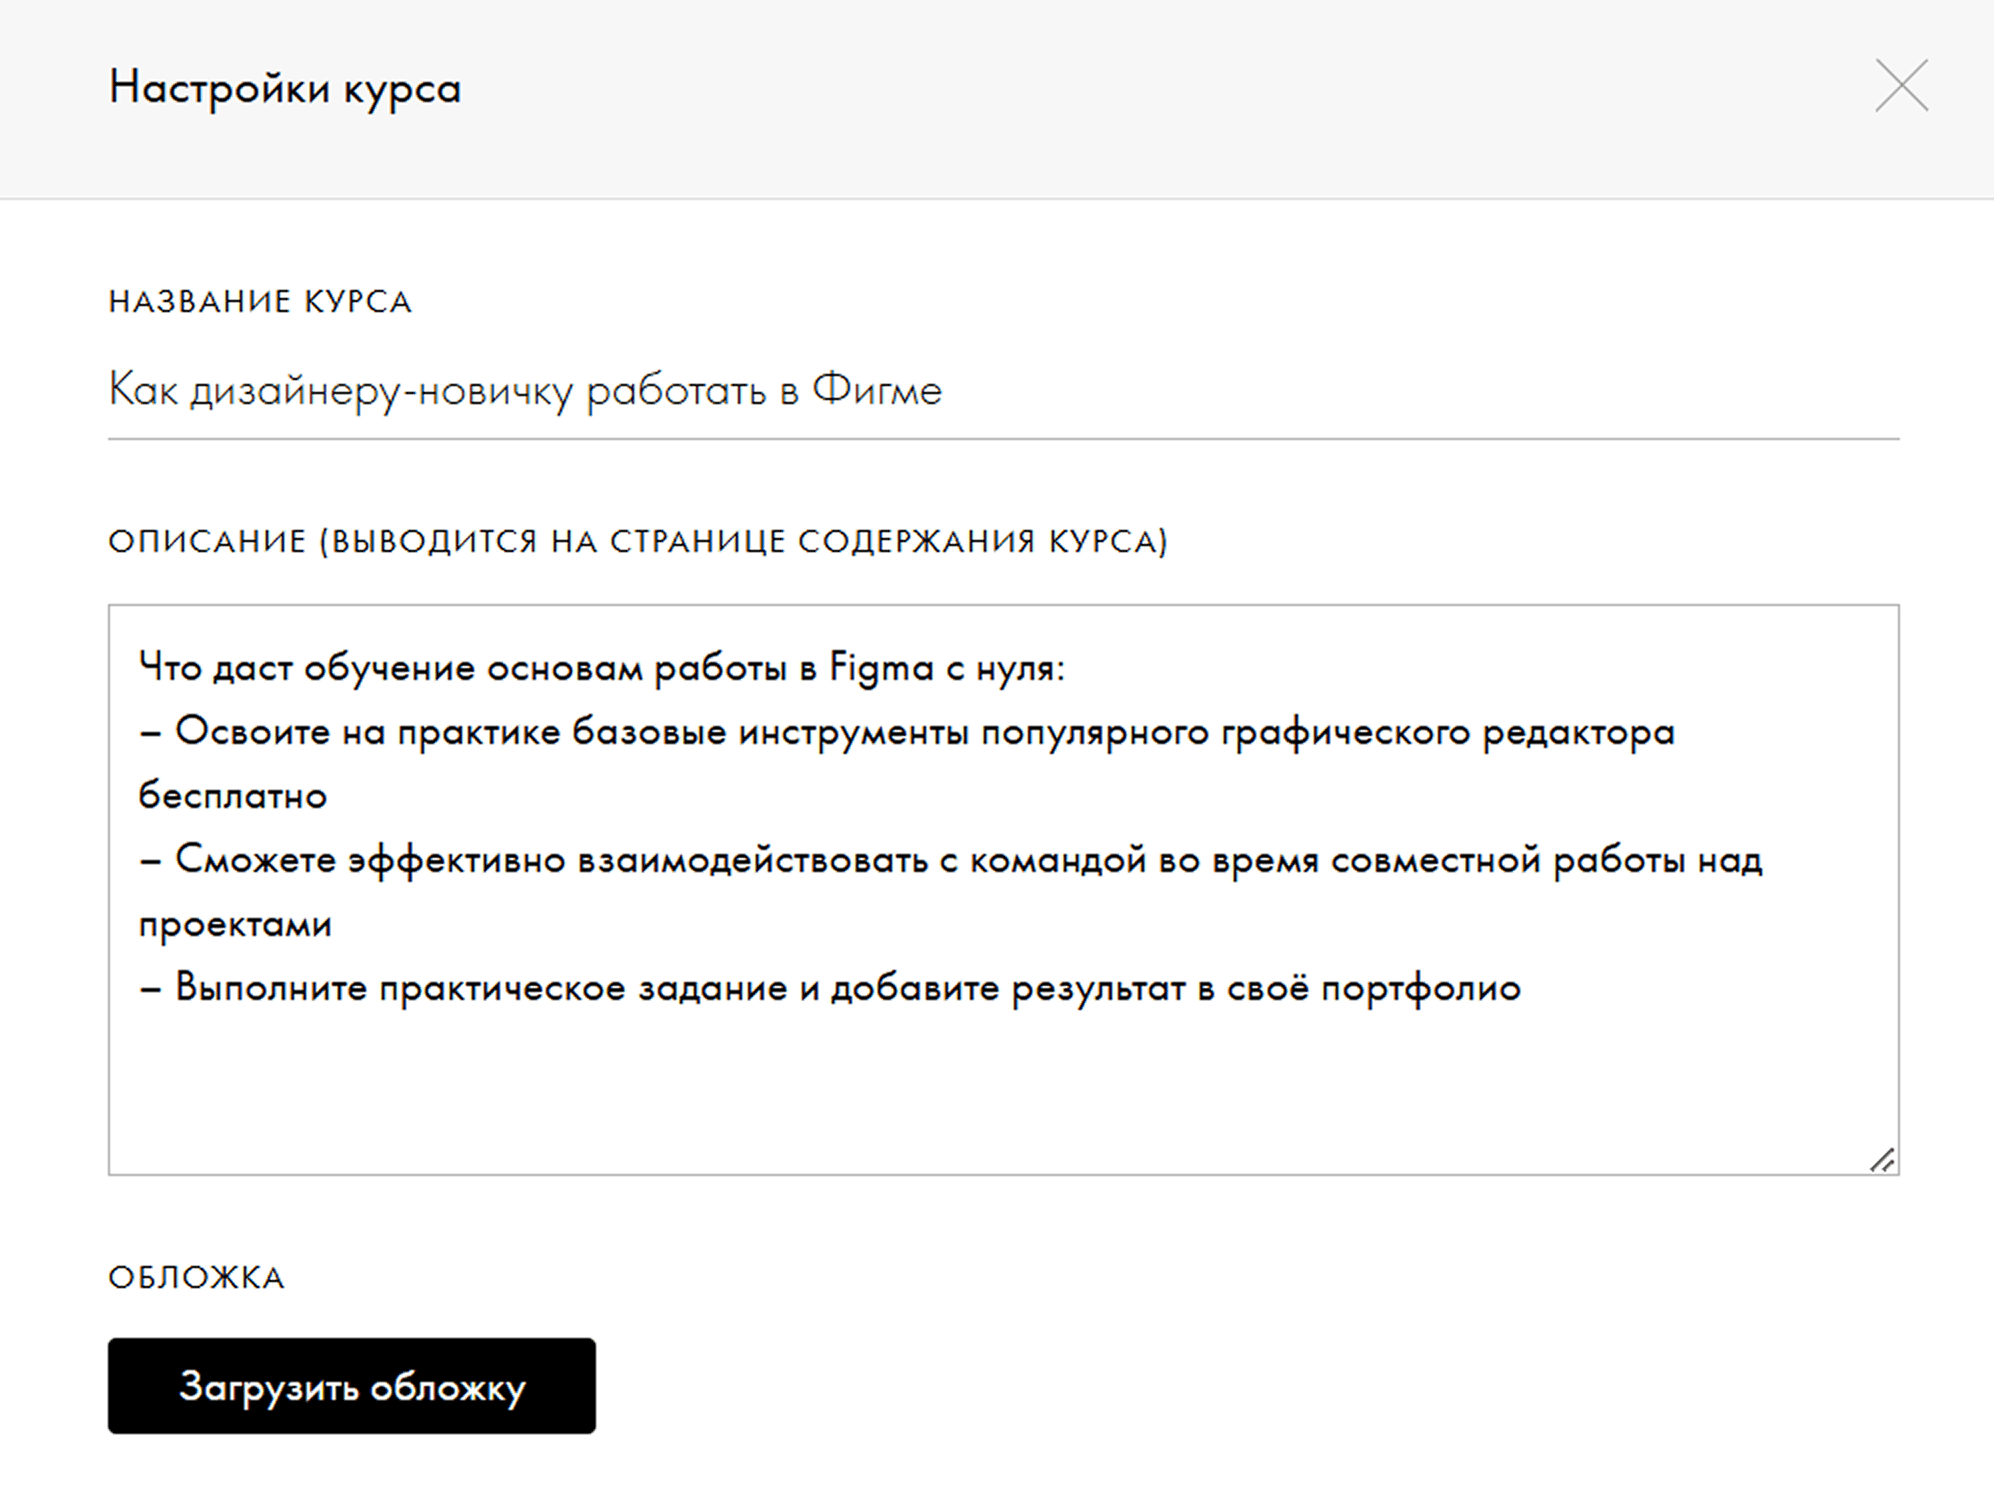The width and height of the screenshot is (1994, 1494).
Task: Click the word 'Figma' in the description
Action: click(881, 668)
